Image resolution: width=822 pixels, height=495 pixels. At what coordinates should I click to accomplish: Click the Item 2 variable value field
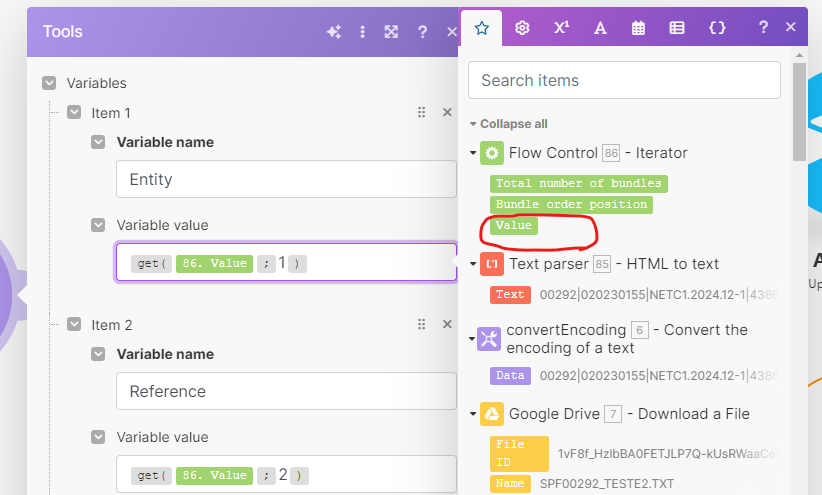point(286,474)
